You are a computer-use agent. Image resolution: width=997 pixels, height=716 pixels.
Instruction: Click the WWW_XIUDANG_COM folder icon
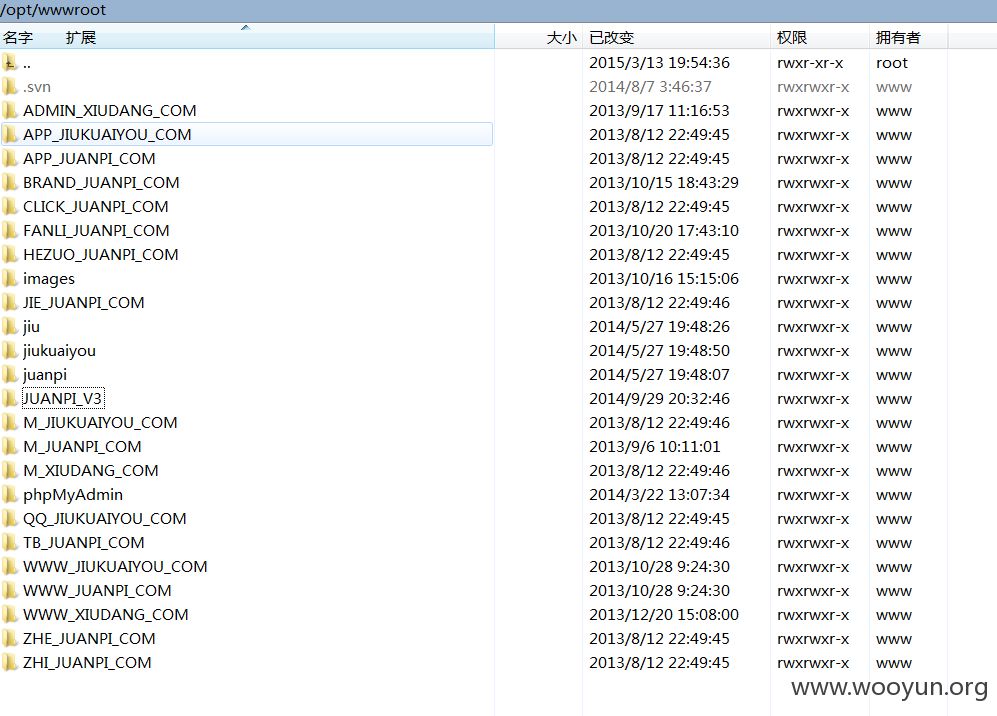(10, 614)
